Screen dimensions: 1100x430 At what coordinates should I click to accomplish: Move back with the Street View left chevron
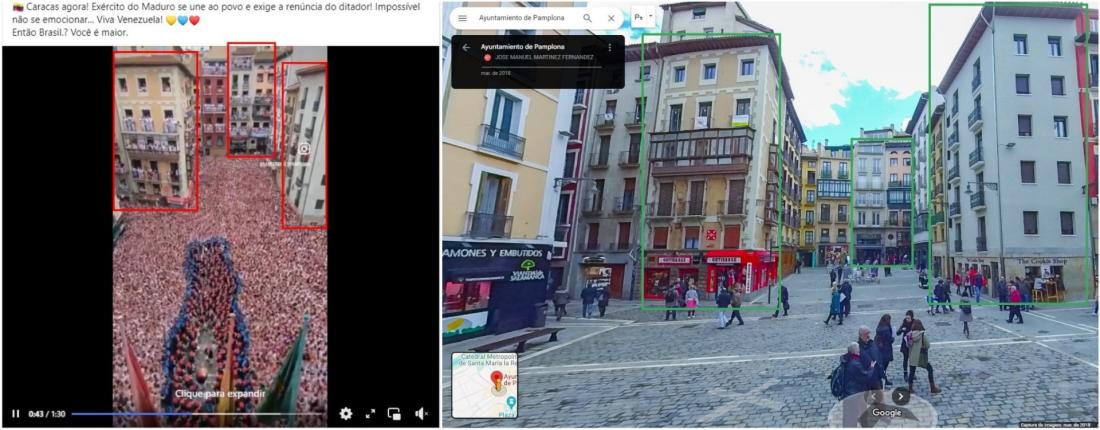(874, 396)
